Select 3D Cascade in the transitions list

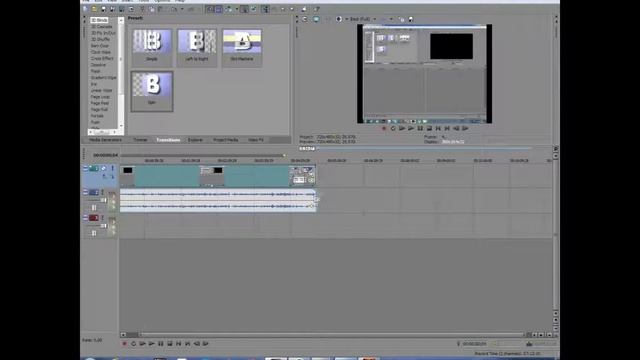[102, 27]
